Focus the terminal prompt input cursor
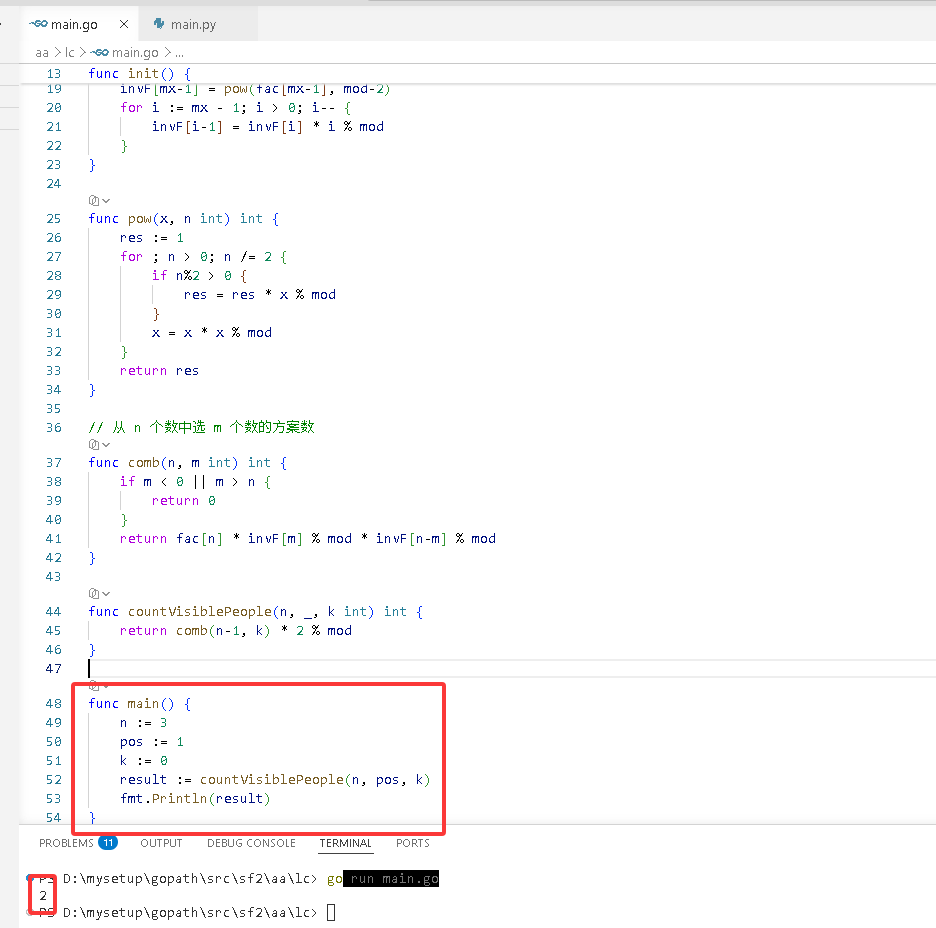936x928 pixels. [x=331, y=912]
